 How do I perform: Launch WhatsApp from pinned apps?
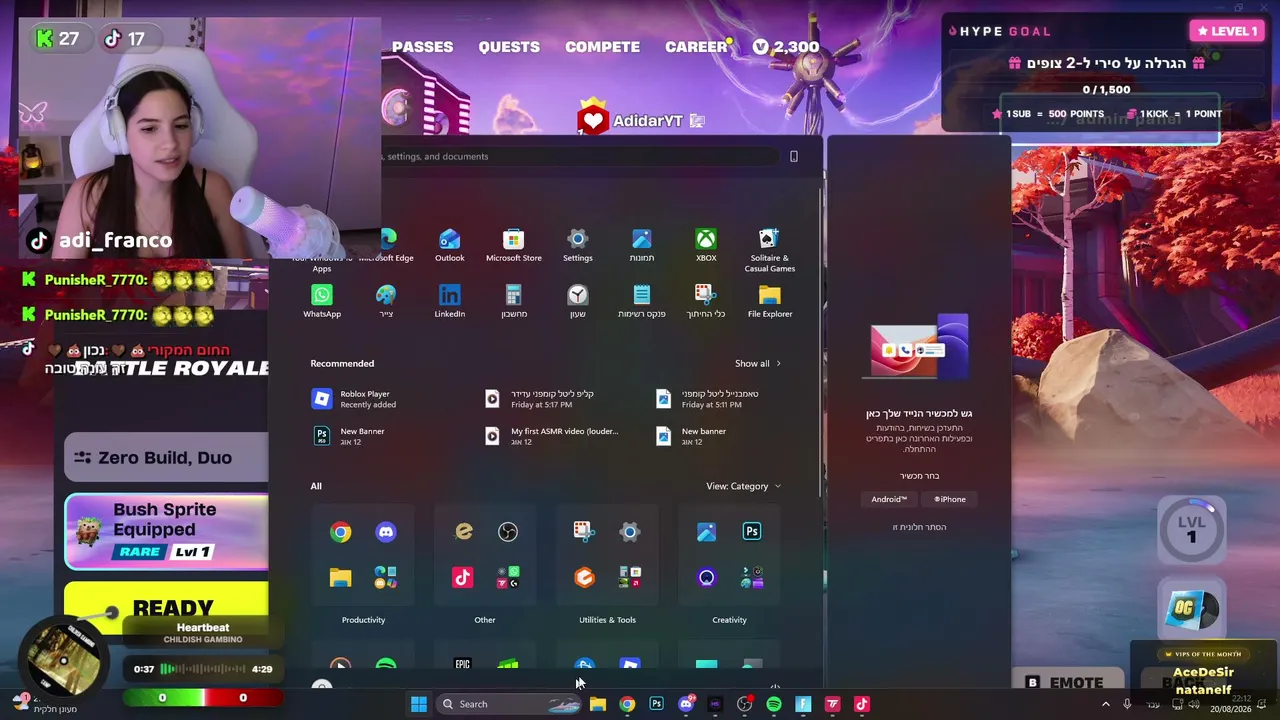tap(321, 301)
